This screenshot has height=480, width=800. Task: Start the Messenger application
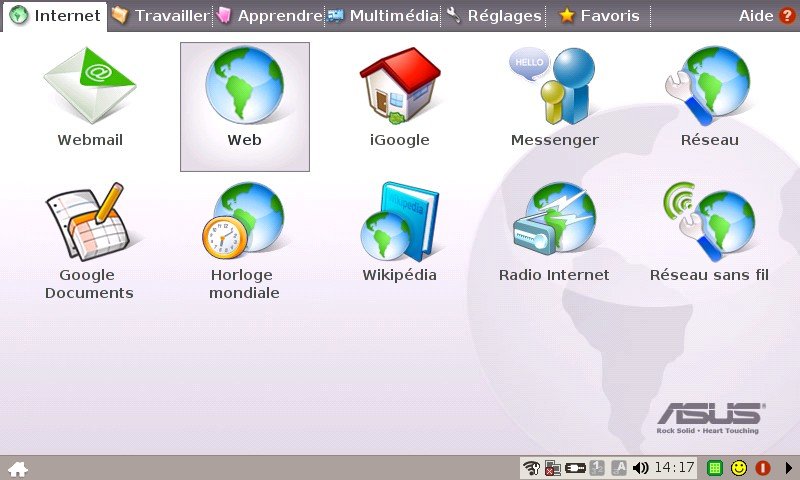[x=553, y=86]
